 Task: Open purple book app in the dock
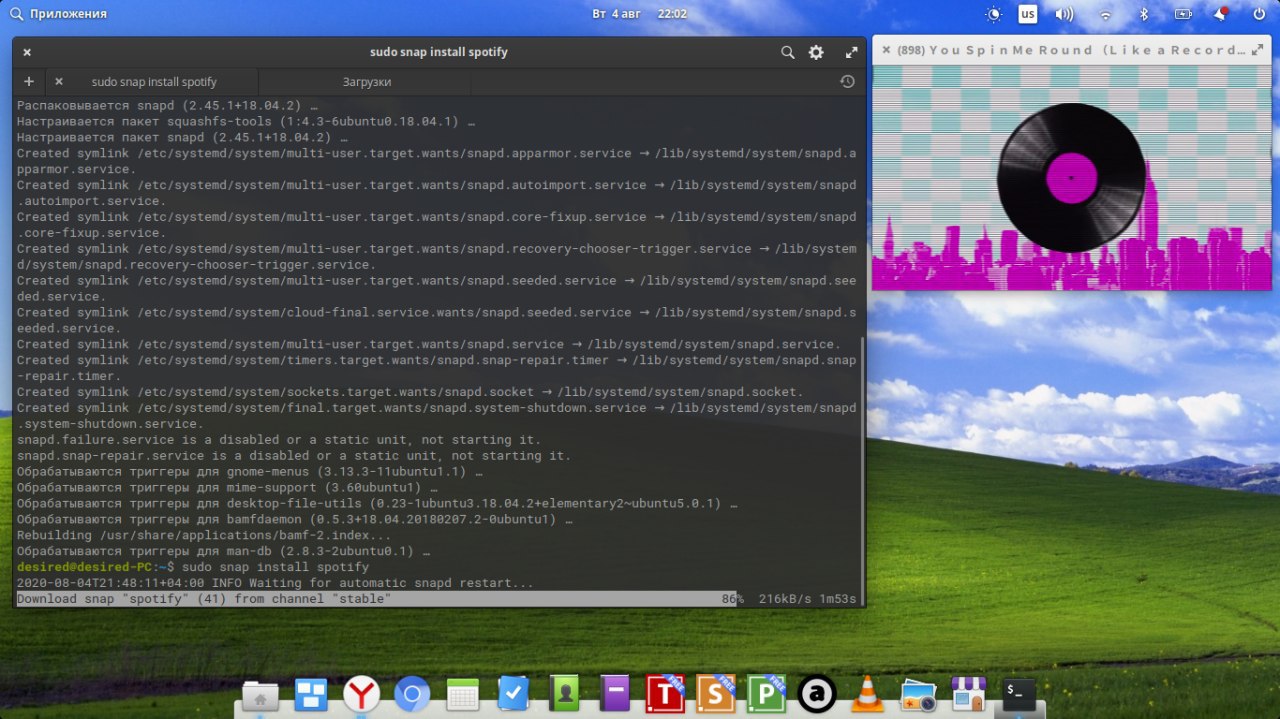[615, 694]
